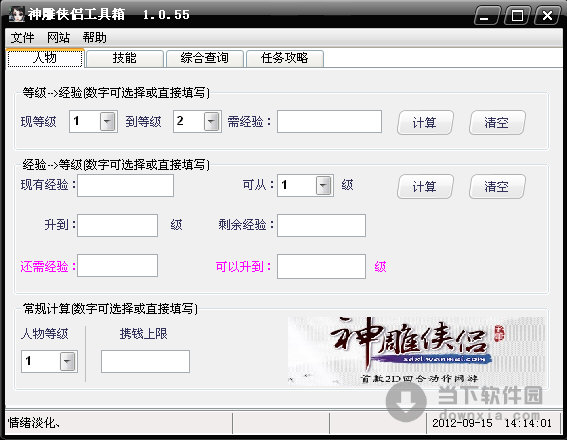Click 清空 in the 经验-->等级 section
567x440 pixels.
point(497,187)
